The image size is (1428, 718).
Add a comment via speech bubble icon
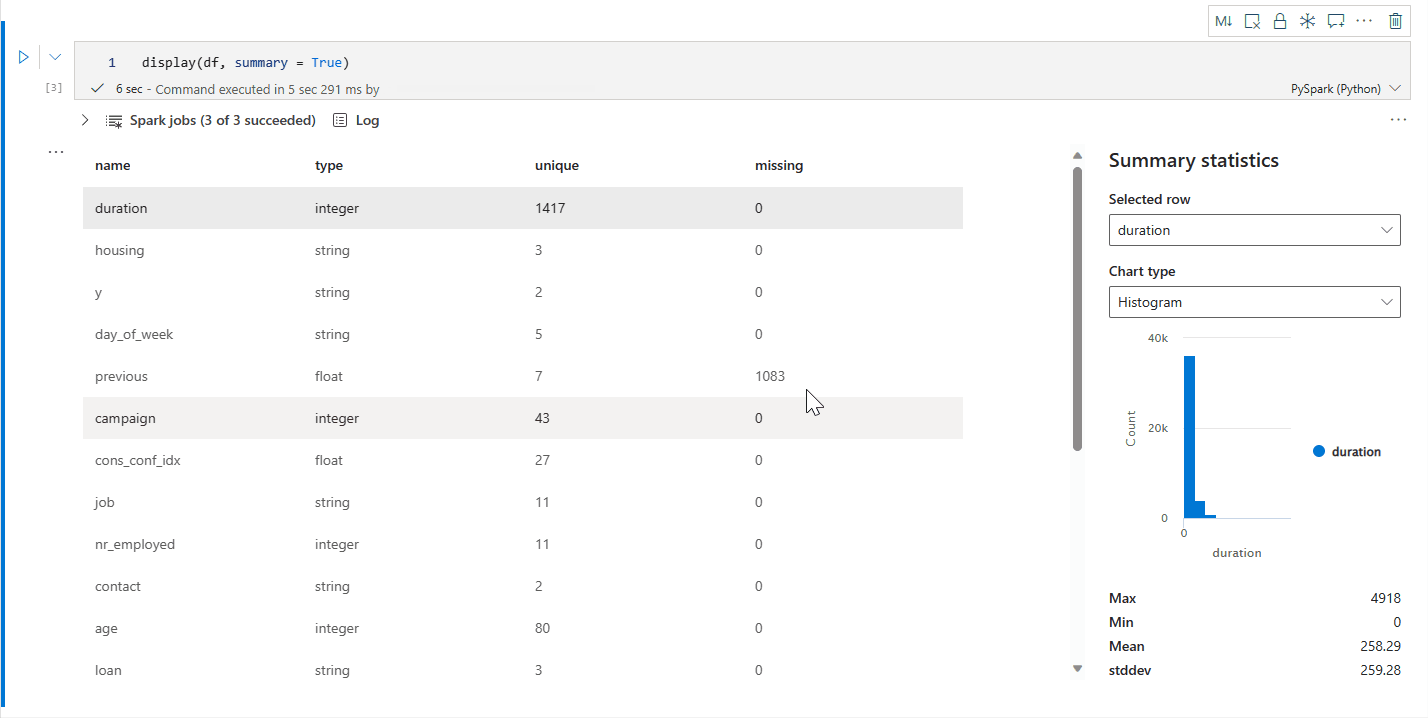click(1336, 21)
